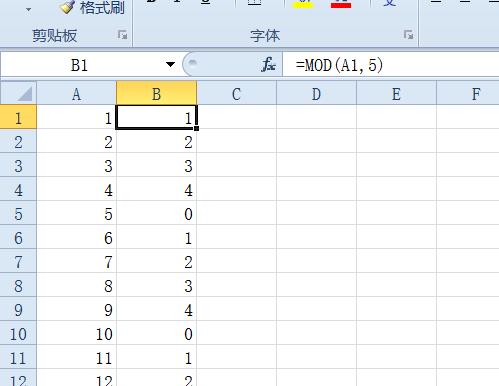Select row 9 header
Image resolution: width=499 pixels, height=386 pixels.
[x=18, y=309]
